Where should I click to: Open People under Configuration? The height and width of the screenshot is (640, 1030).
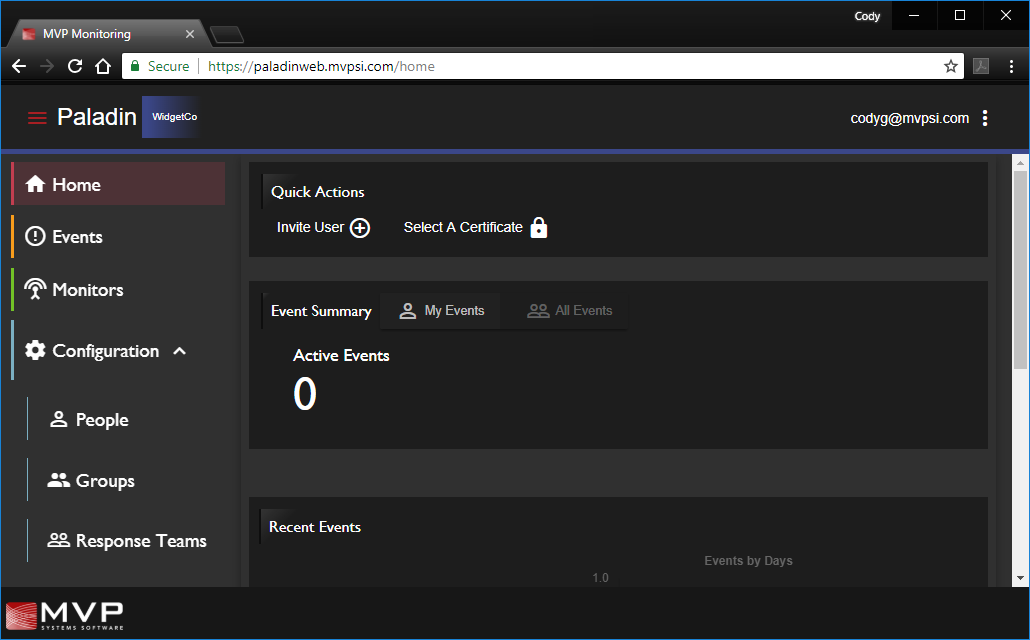[101, 420]
